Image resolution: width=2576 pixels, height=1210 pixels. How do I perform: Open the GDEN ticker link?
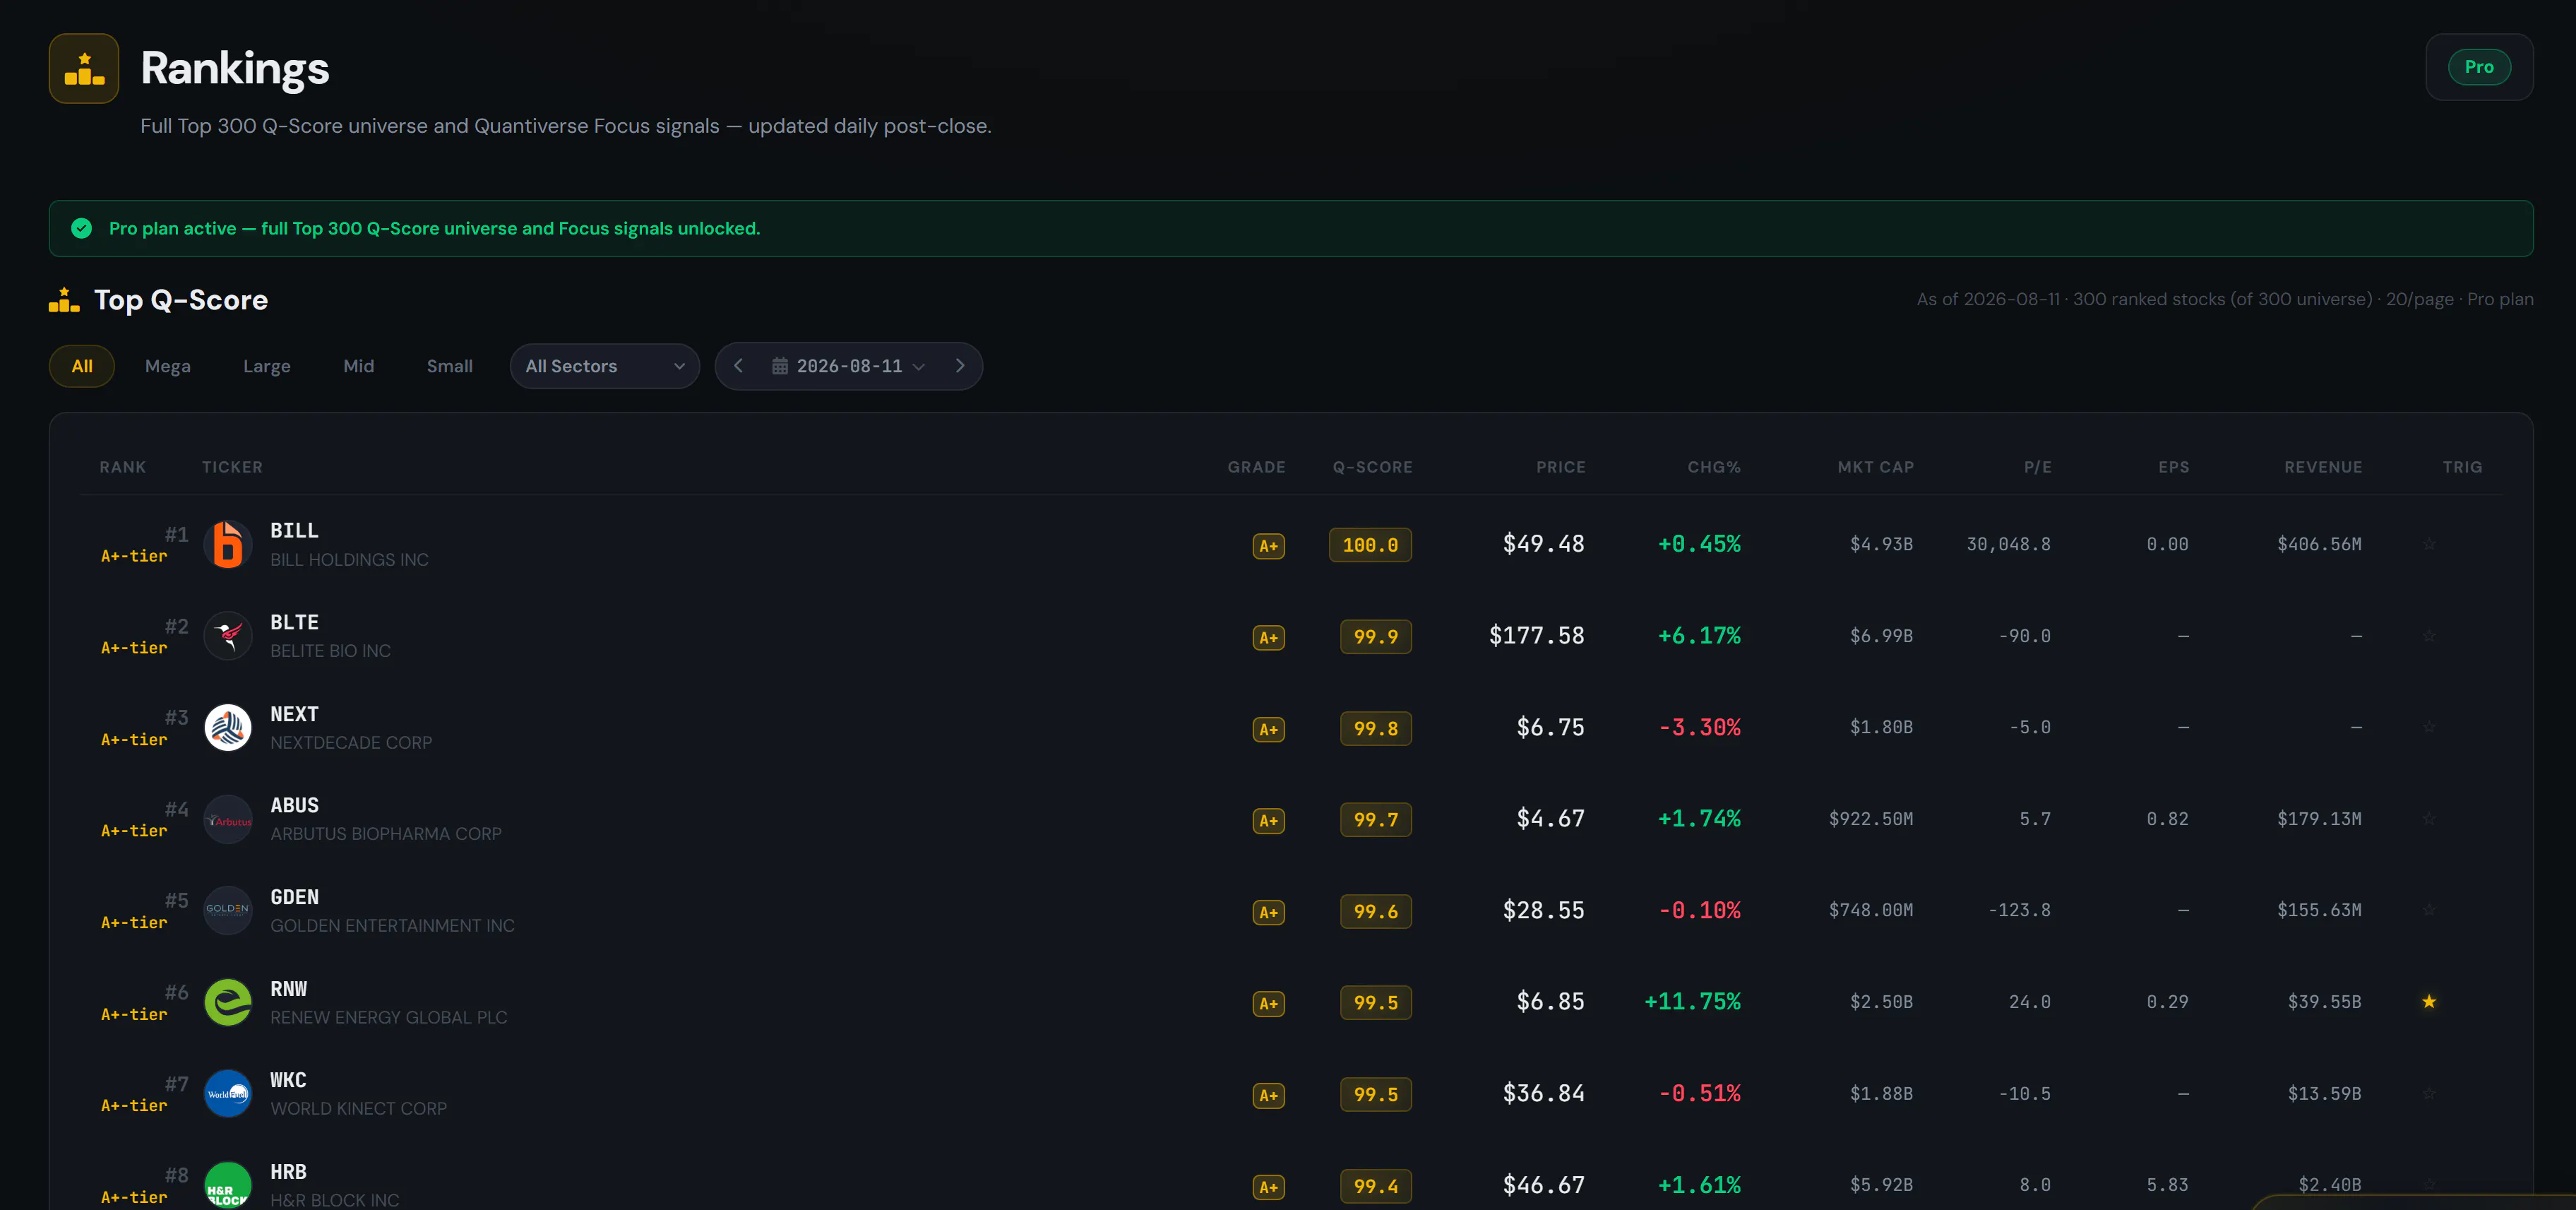294,897
